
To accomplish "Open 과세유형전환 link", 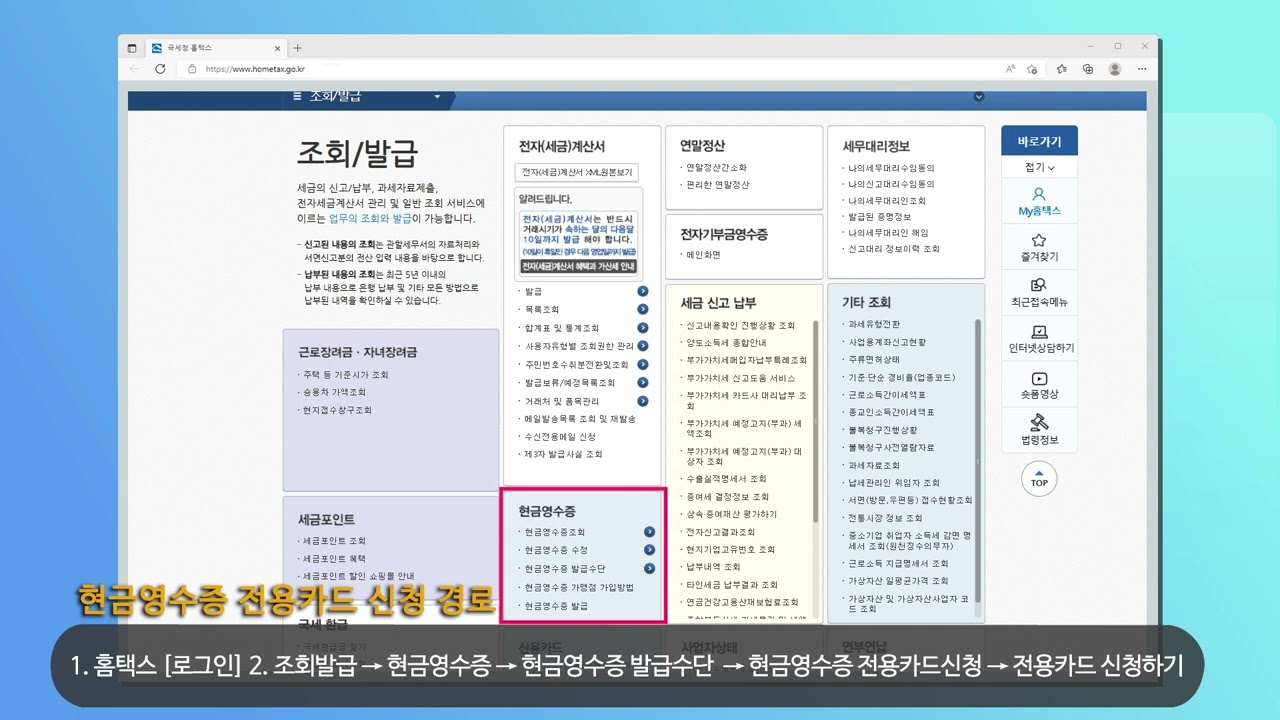I will click(x=874, y=325).
